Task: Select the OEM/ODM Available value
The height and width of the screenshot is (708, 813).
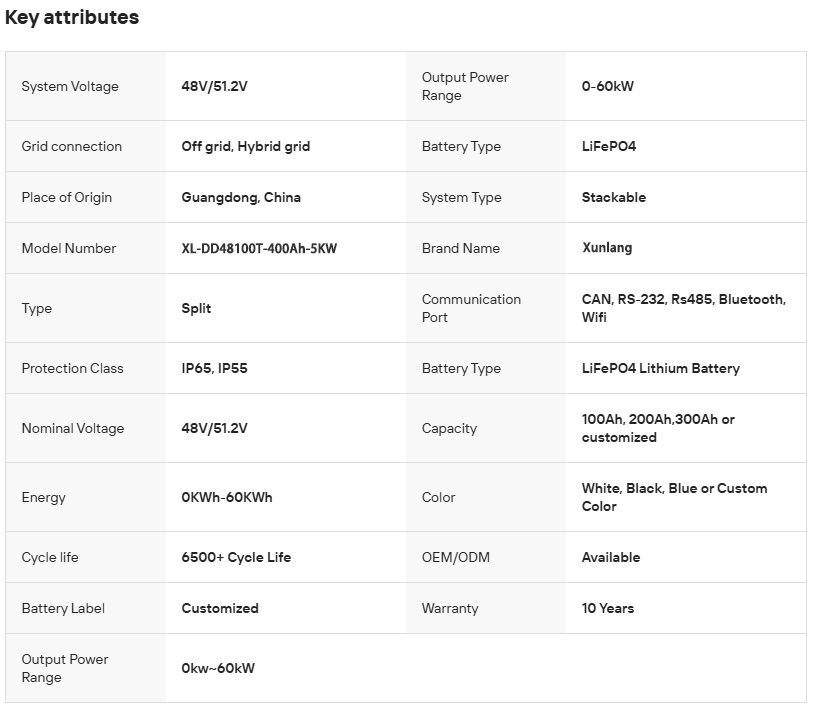Action: pyautogui.click(x=611, y=557)
